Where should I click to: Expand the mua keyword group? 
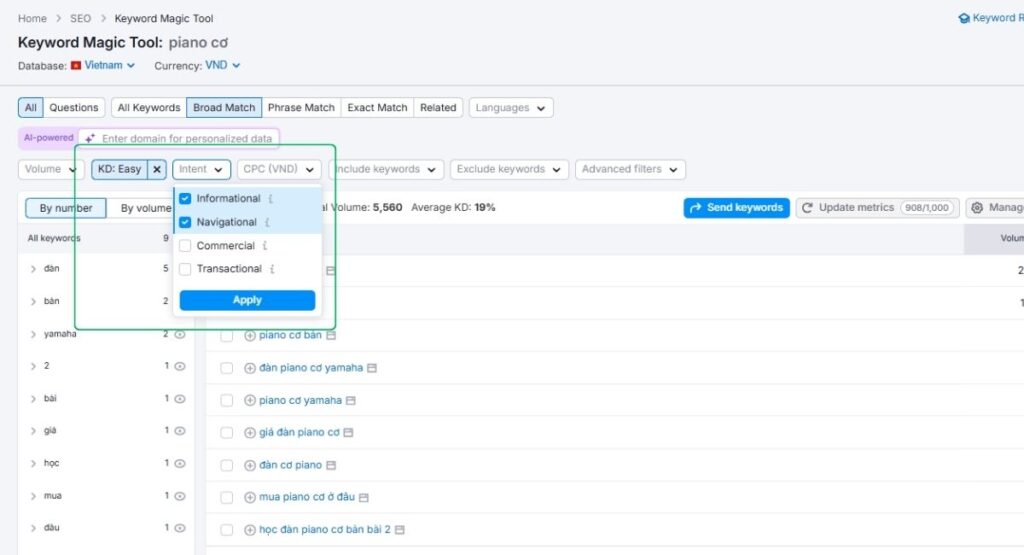[x=33, y=496]
